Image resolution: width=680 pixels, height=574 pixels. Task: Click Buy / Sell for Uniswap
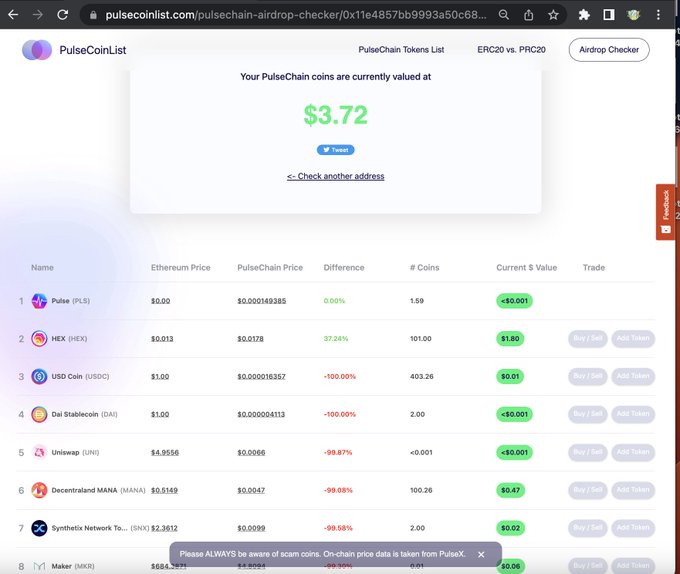[x=588, y=452]
